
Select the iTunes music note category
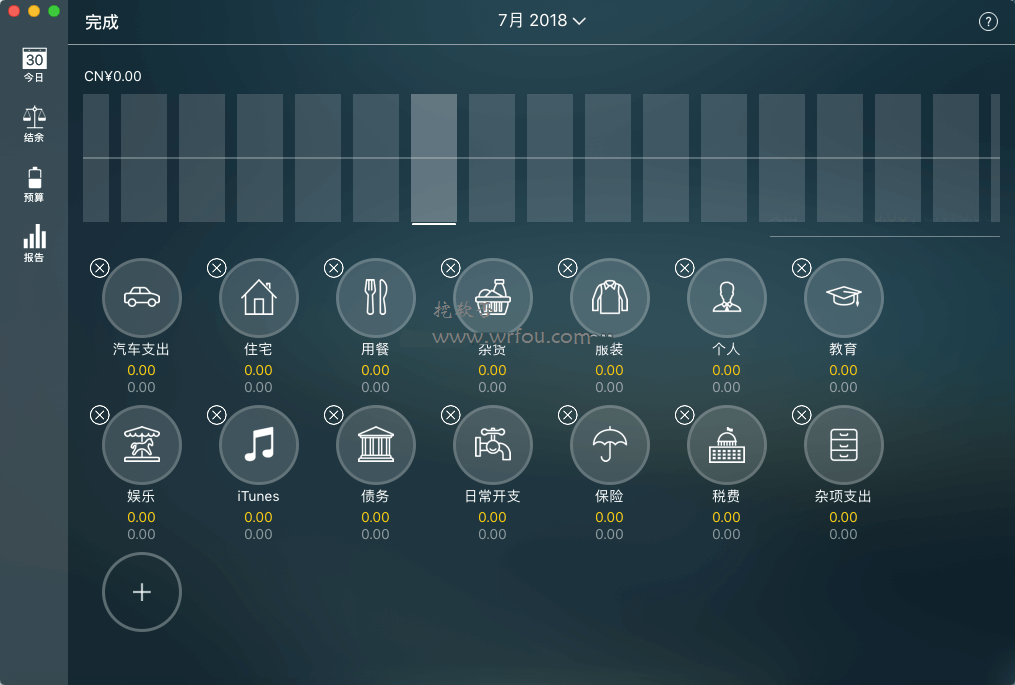pyautogui.click(x=258, y=445)
